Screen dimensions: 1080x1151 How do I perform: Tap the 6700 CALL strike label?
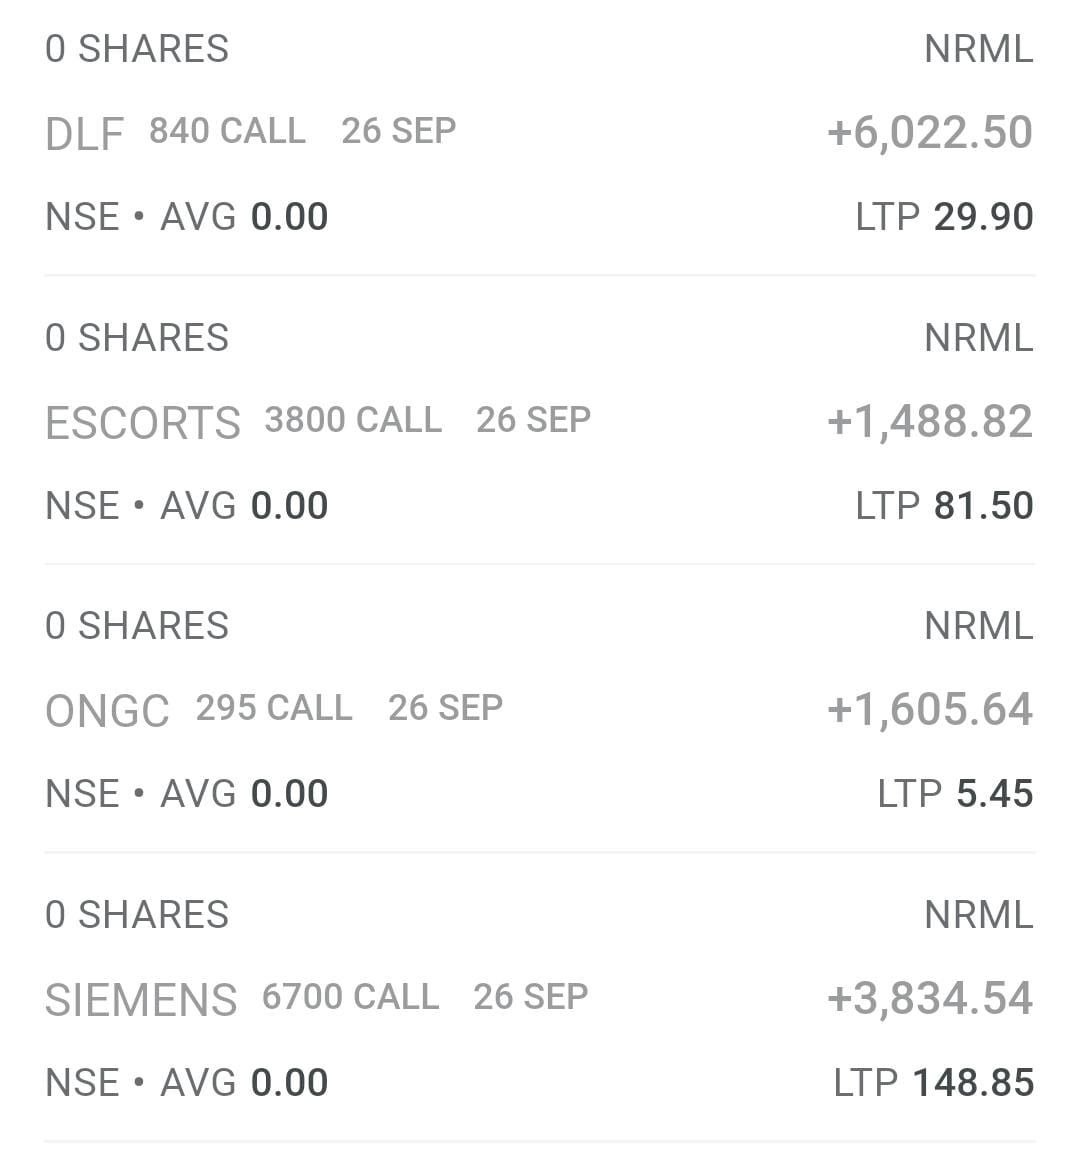350,997
